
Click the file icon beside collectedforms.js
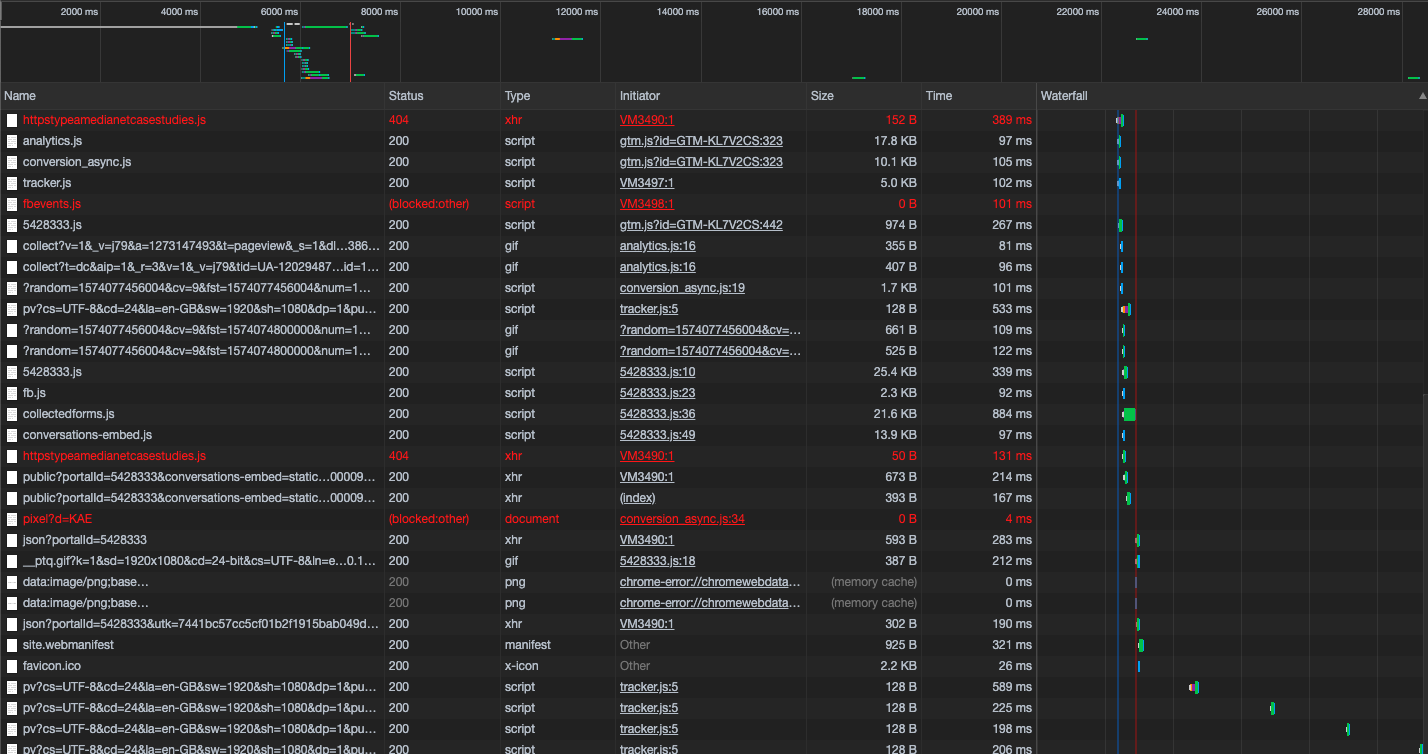tap(12, 414)
